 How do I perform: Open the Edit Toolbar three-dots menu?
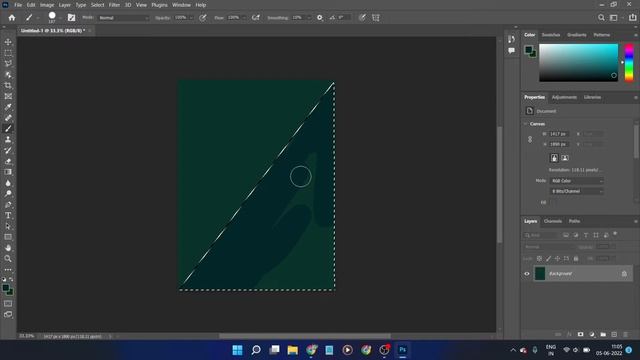tap(8, 269)
